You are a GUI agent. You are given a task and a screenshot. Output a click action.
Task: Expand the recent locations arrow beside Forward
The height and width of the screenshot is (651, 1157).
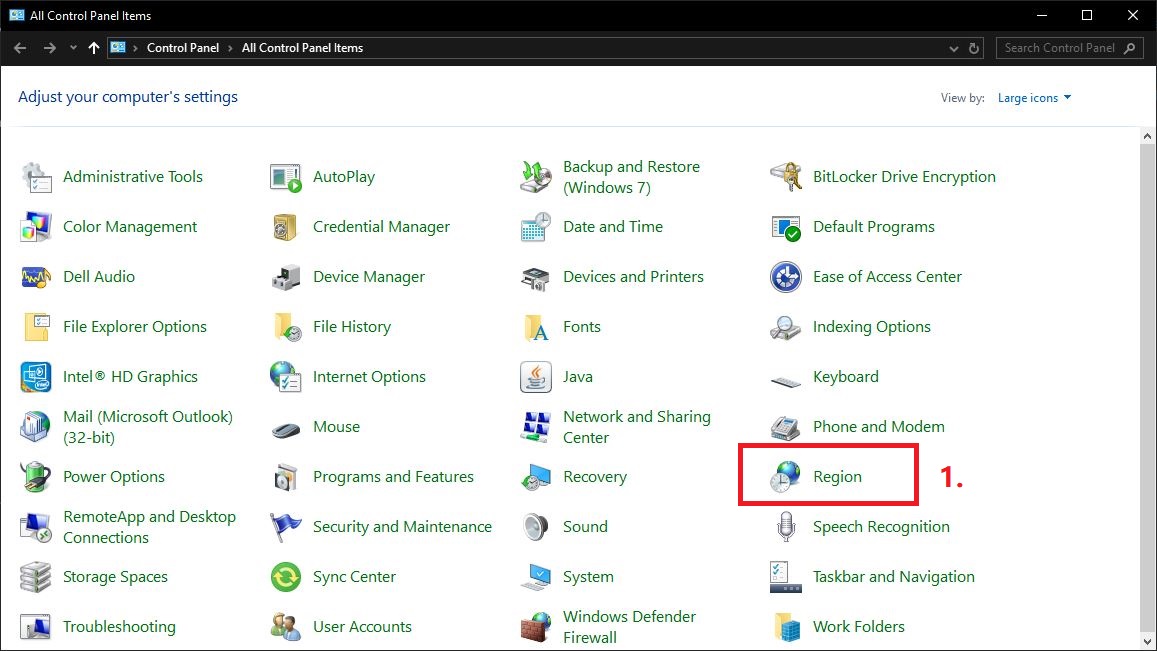73,48
